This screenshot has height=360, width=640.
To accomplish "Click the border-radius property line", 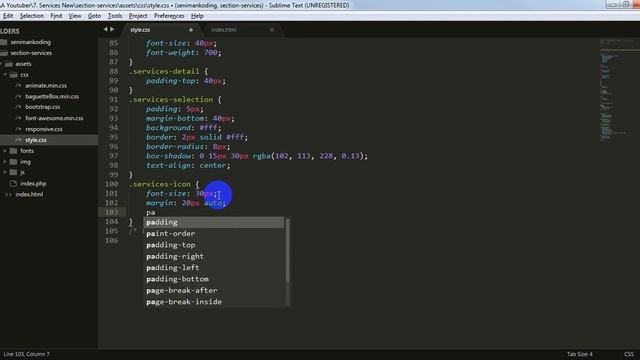I will point(188,147).
